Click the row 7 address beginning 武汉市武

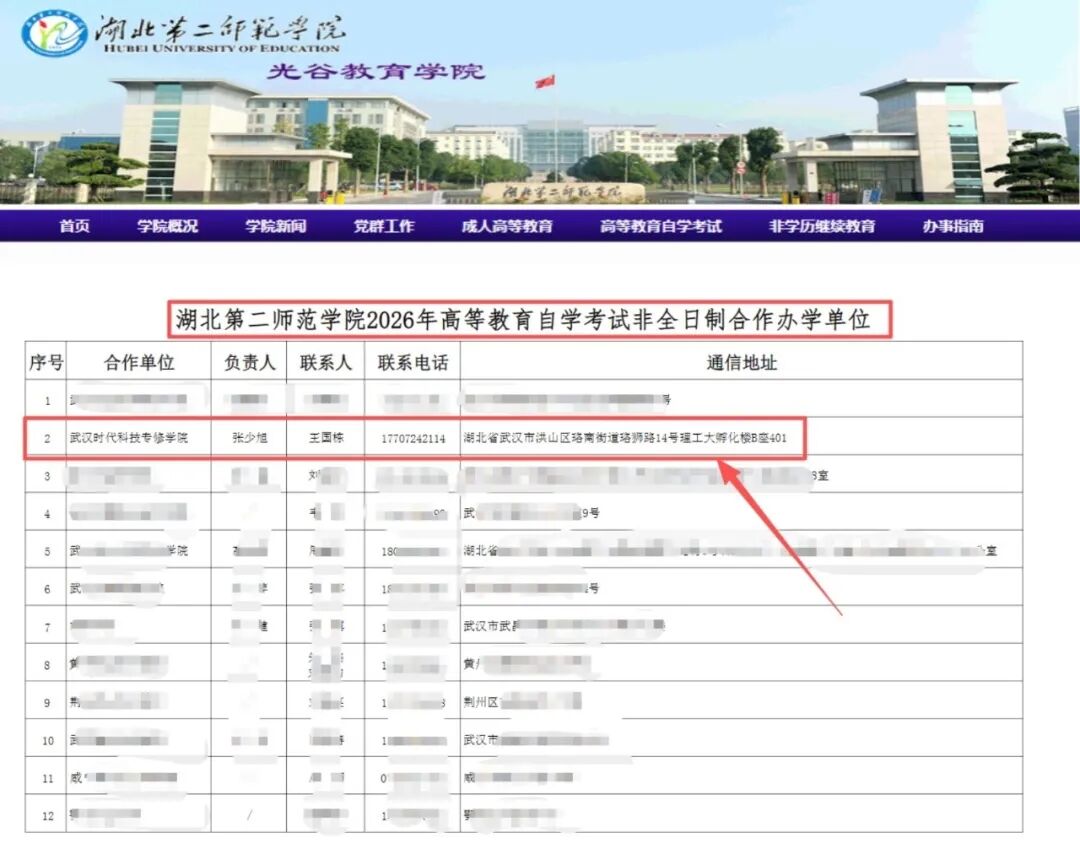click(x=564, y=625)
